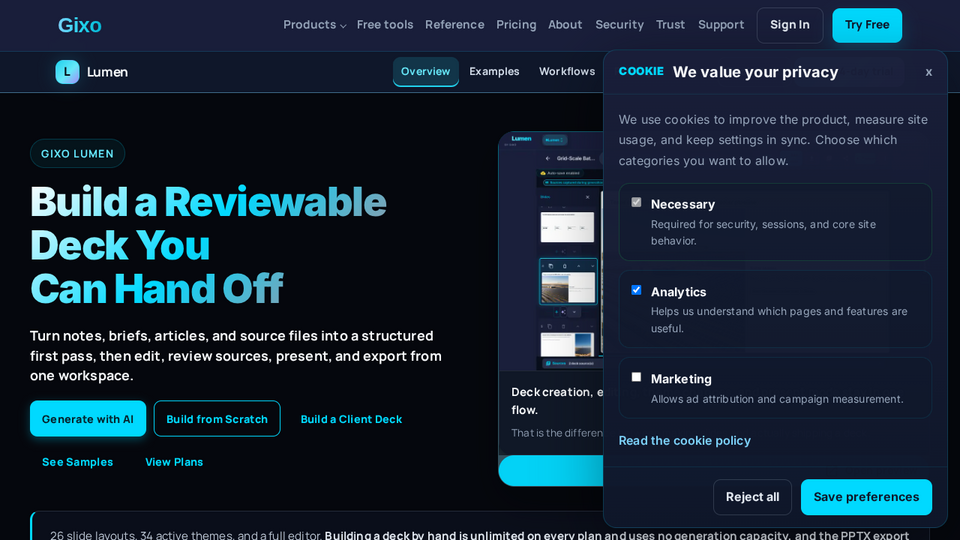
Task: Enable the Marketing cookies checkbox
Action: pyautogui.click(x=636, y=377)
